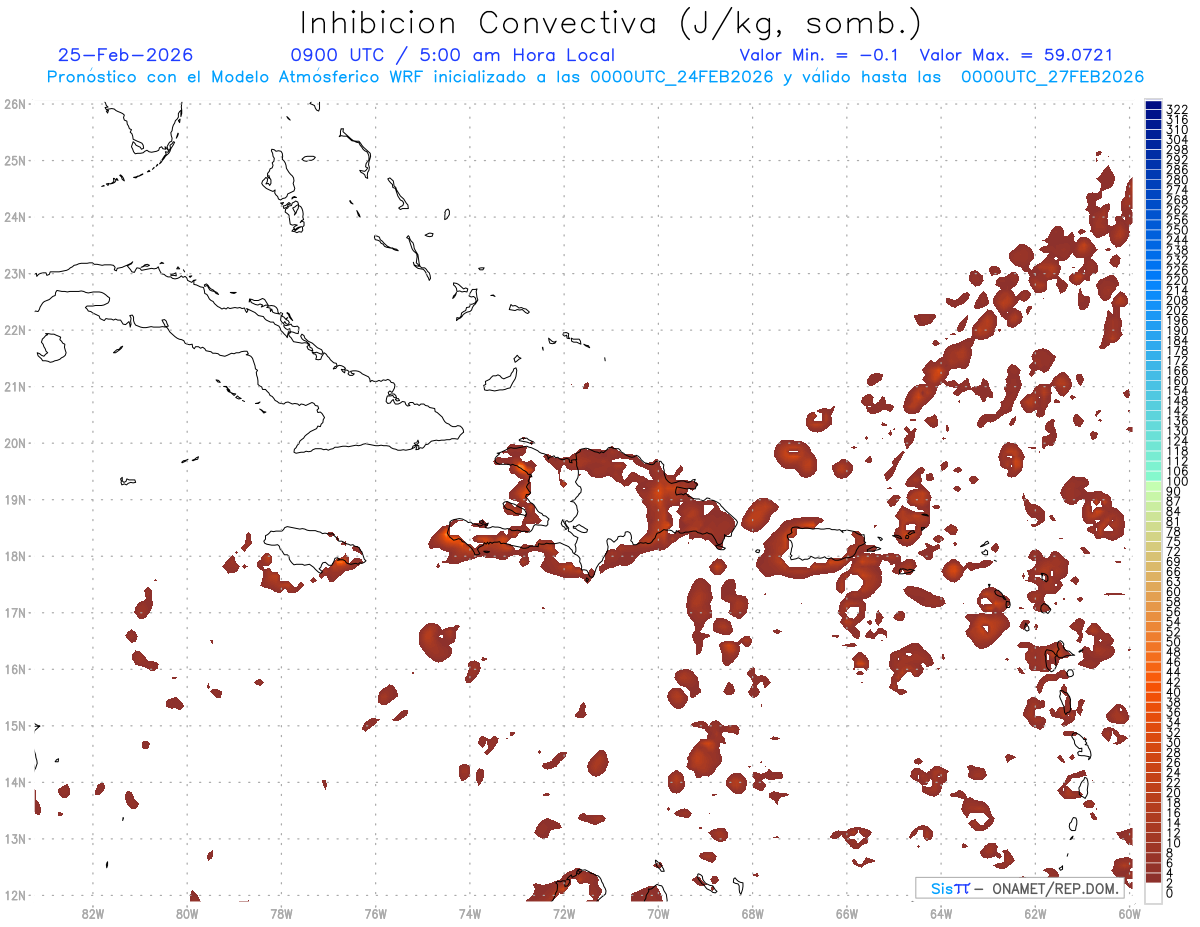Click latitude label '21N'
The height and width of the screenshot is (927, 1200).
pos(15,386)
